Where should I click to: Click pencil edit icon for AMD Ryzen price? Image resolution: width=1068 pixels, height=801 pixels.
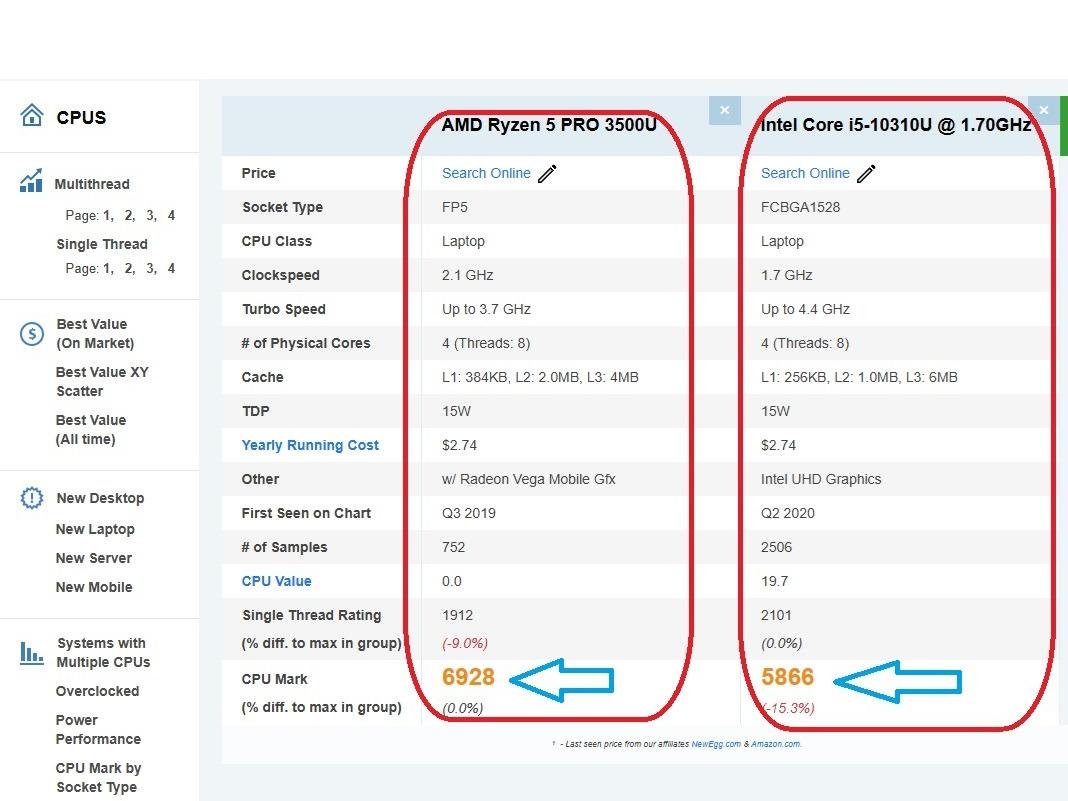point(547,174)
